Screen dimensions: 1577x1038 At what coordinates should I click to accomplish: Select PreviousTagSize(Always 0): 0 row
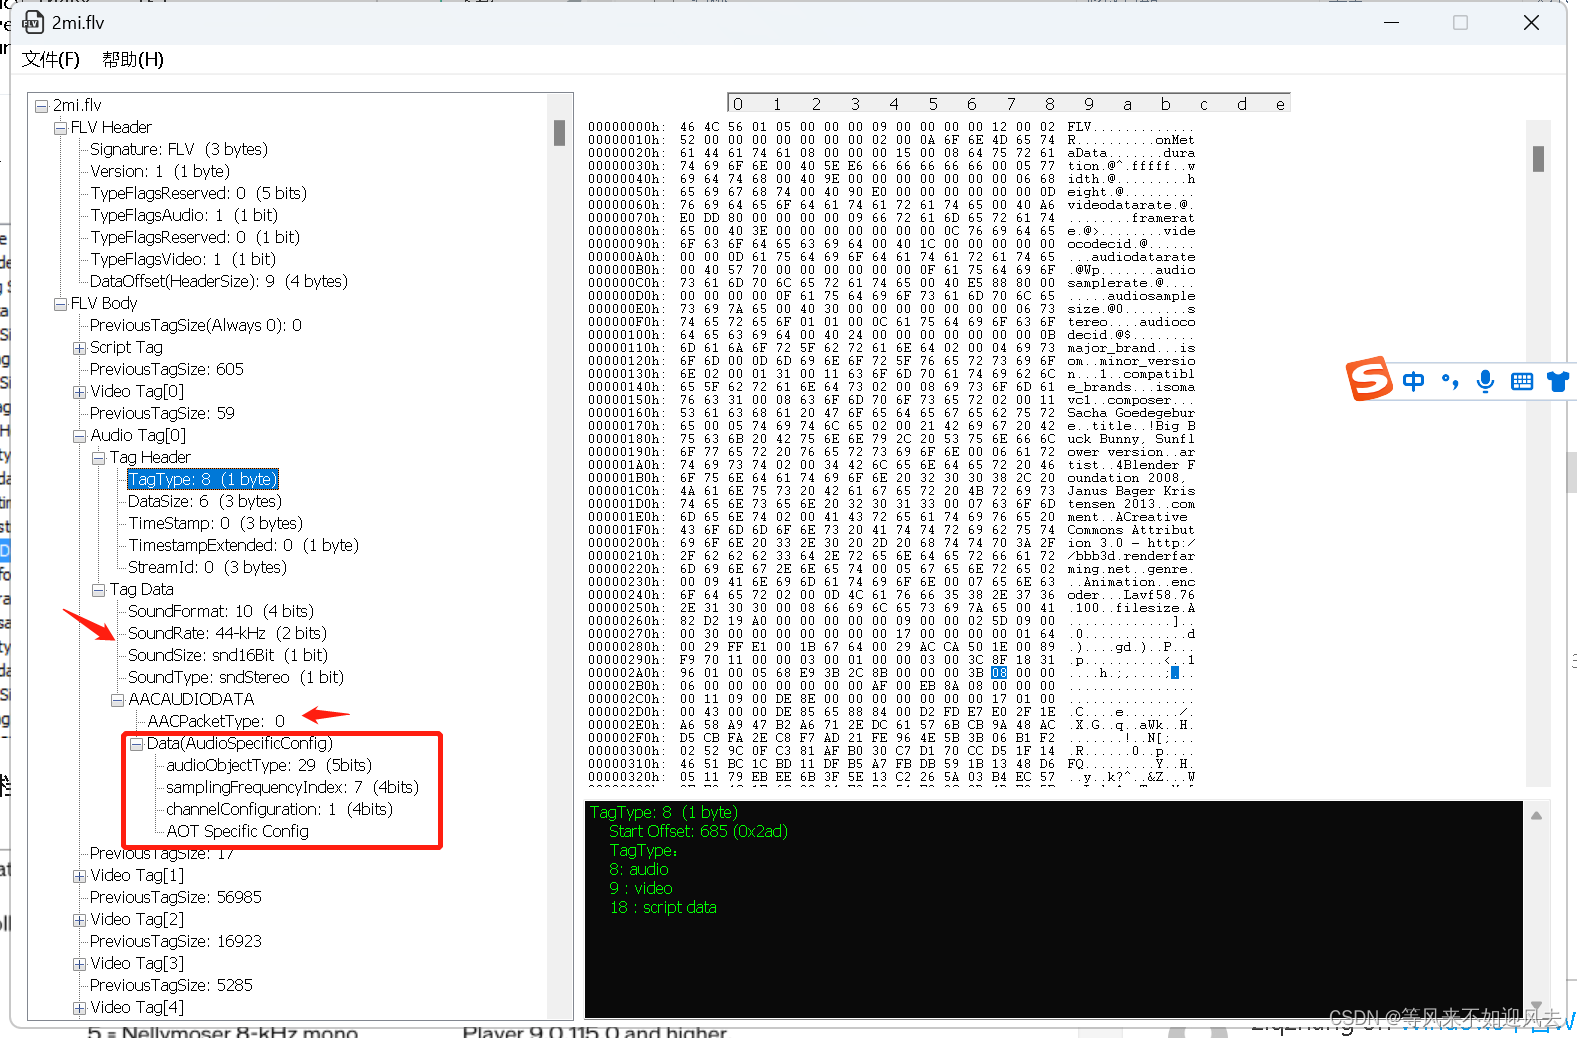click(196, 325)
